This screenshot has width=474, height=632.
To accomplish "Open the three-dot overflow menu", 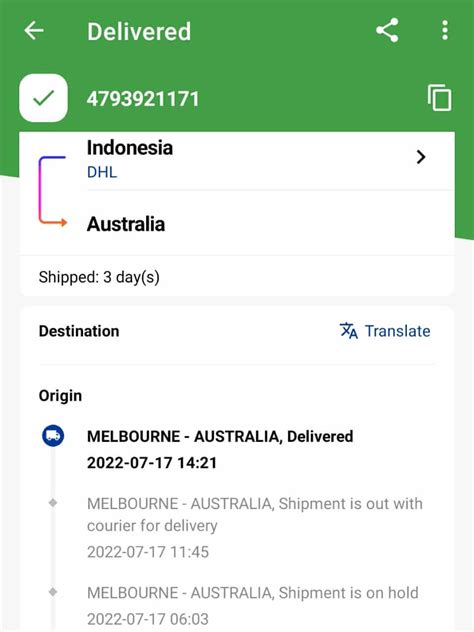I will (x=445, y=31).
